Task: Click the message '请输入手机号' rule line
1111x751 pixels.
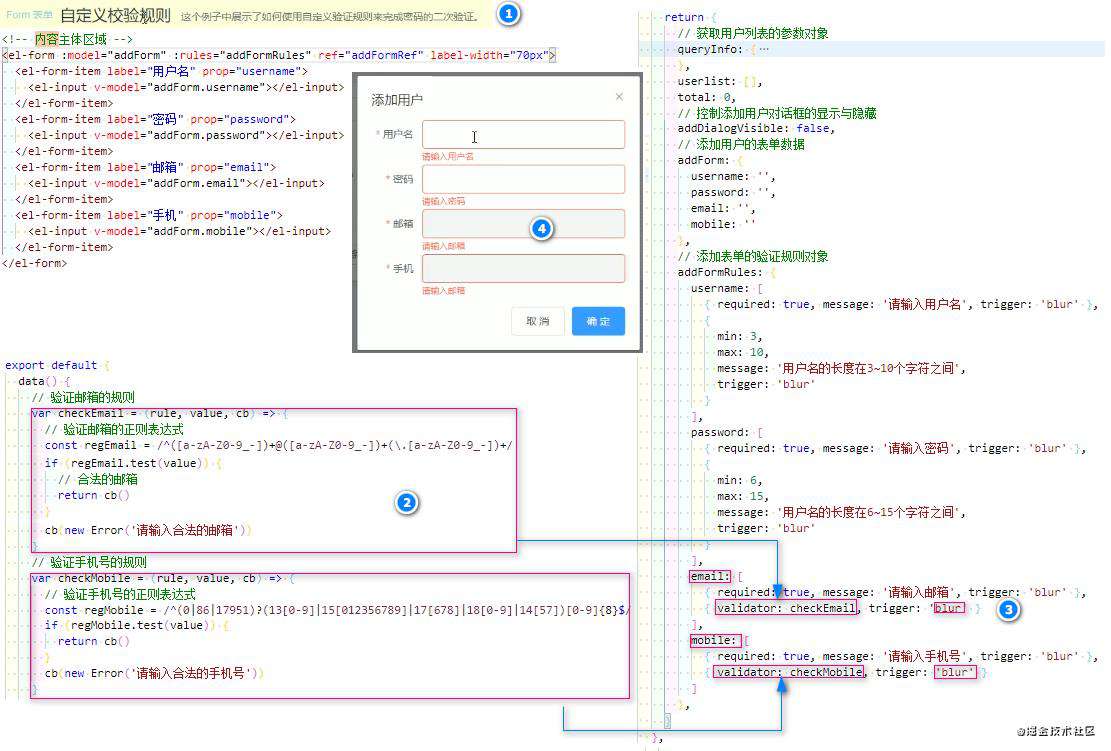Action: (x=901, y=656)
